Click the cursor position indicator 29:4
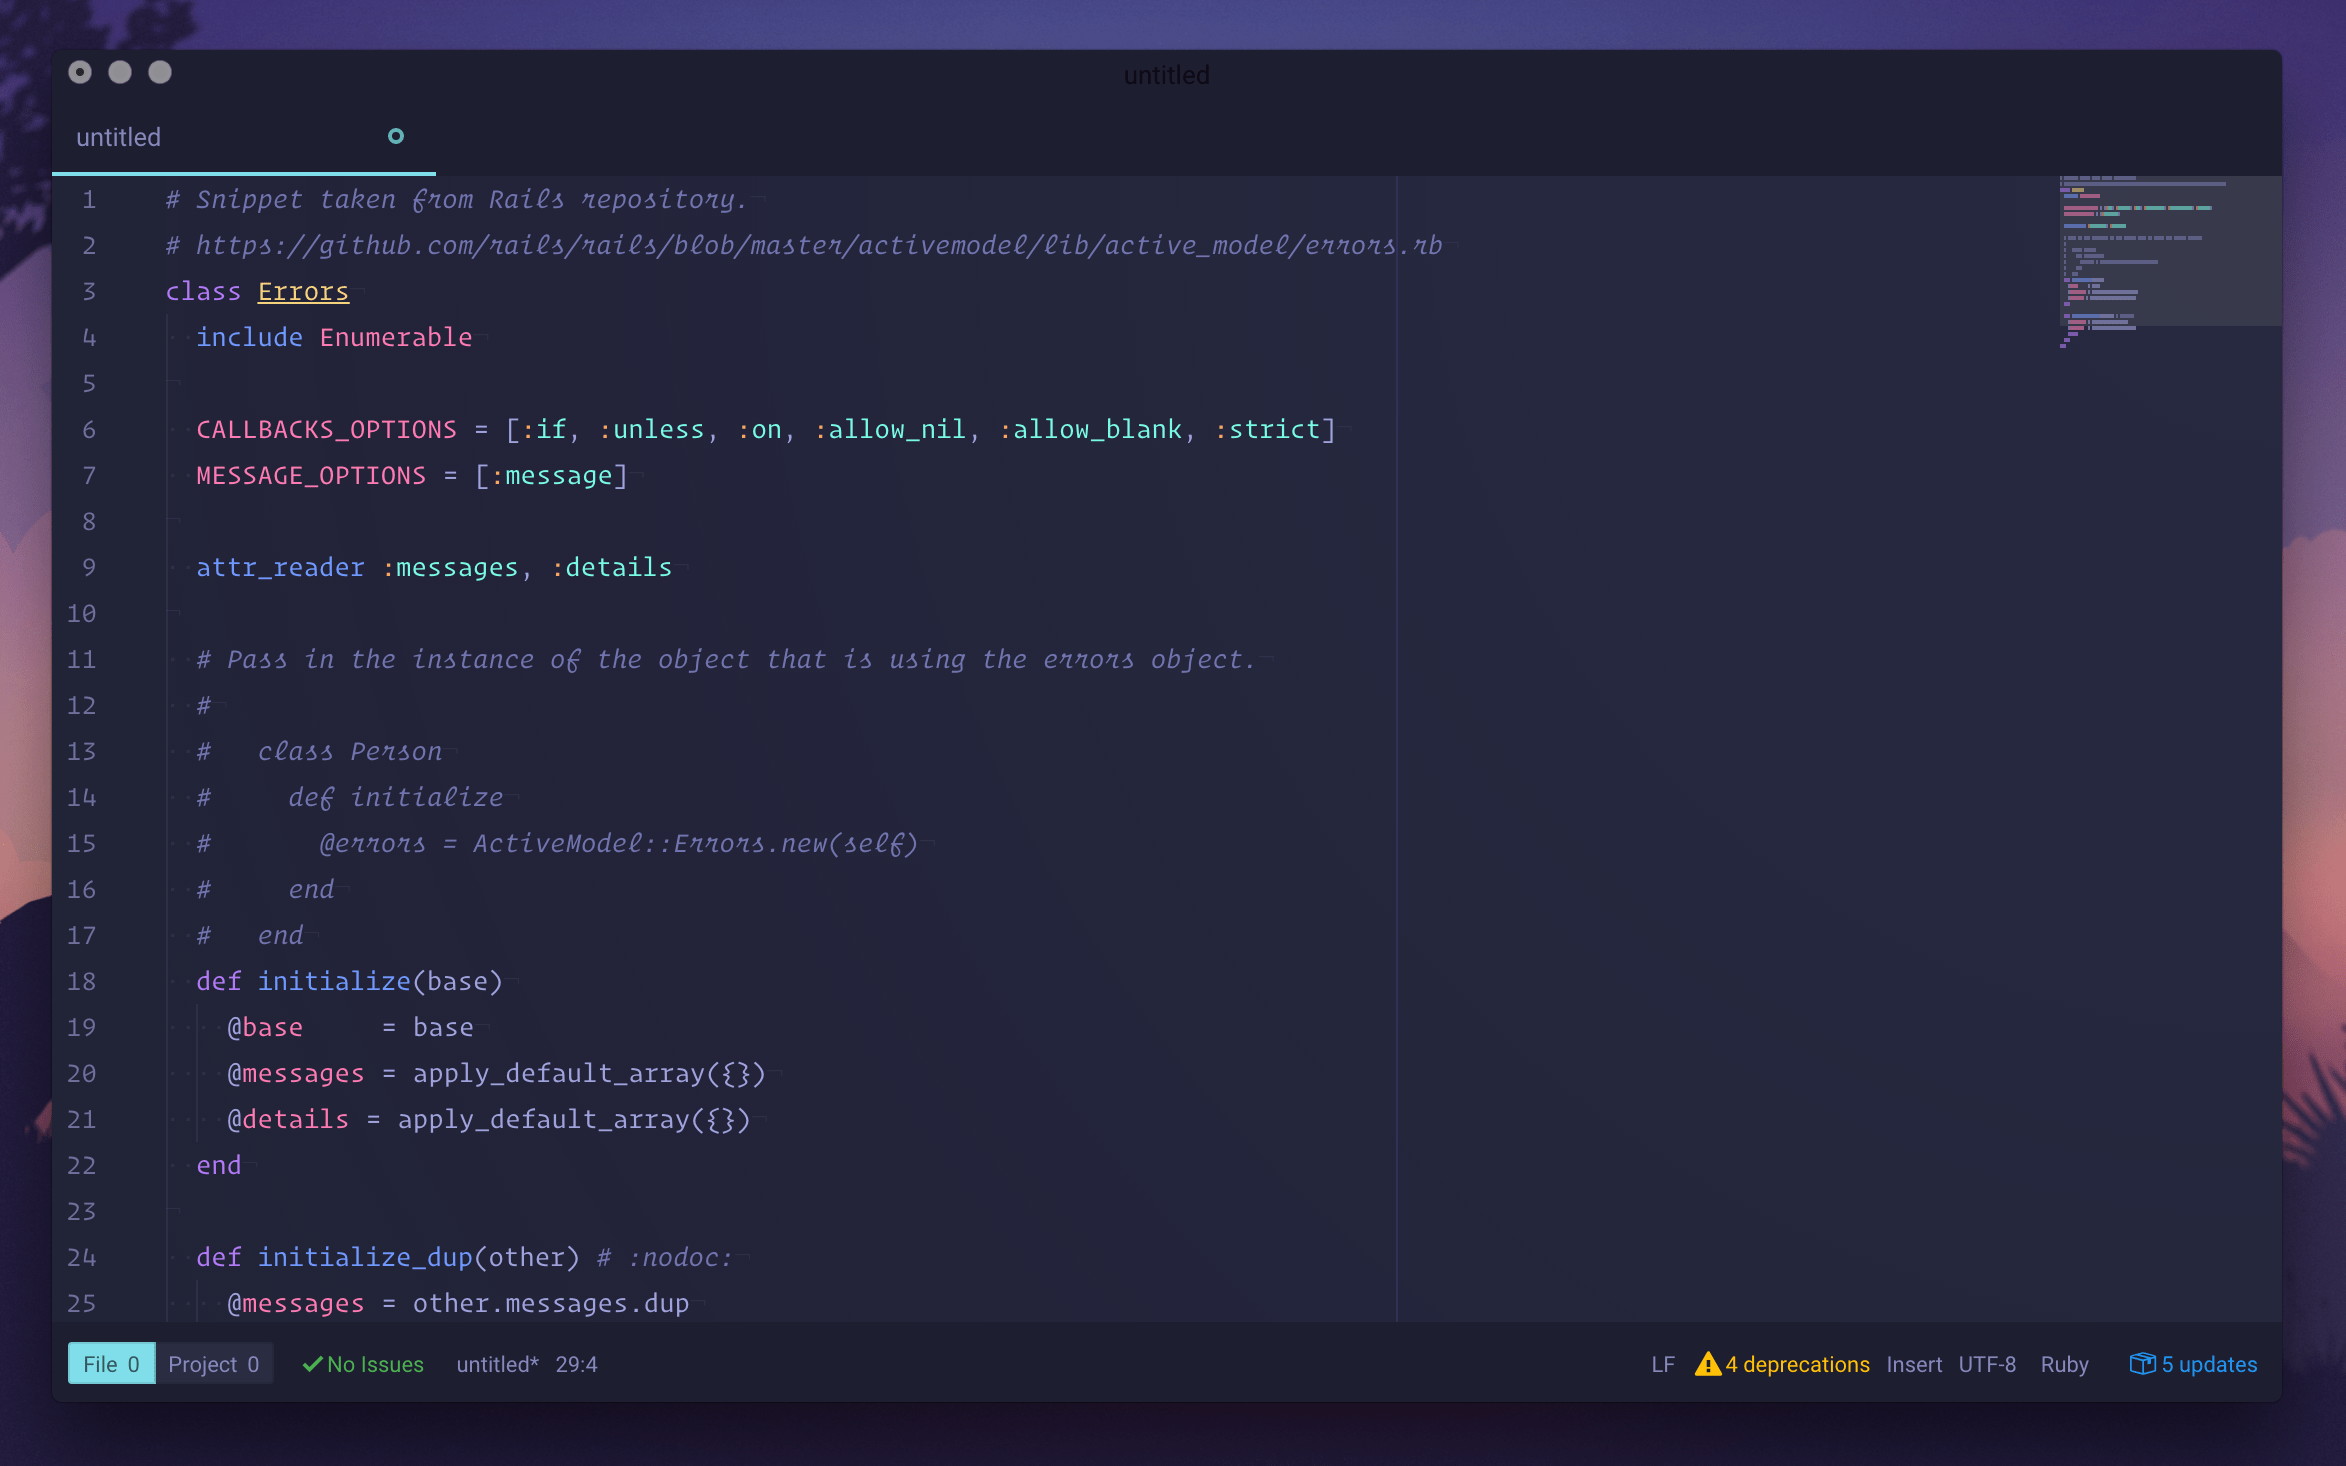Screen dimensions: 2346x1466 coord(577,1363)
